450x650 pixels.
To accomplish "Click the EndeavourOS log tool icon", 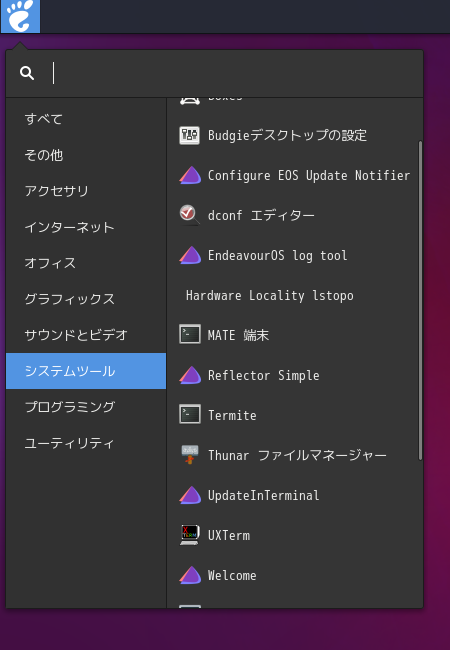I will (x=190, y=255).
